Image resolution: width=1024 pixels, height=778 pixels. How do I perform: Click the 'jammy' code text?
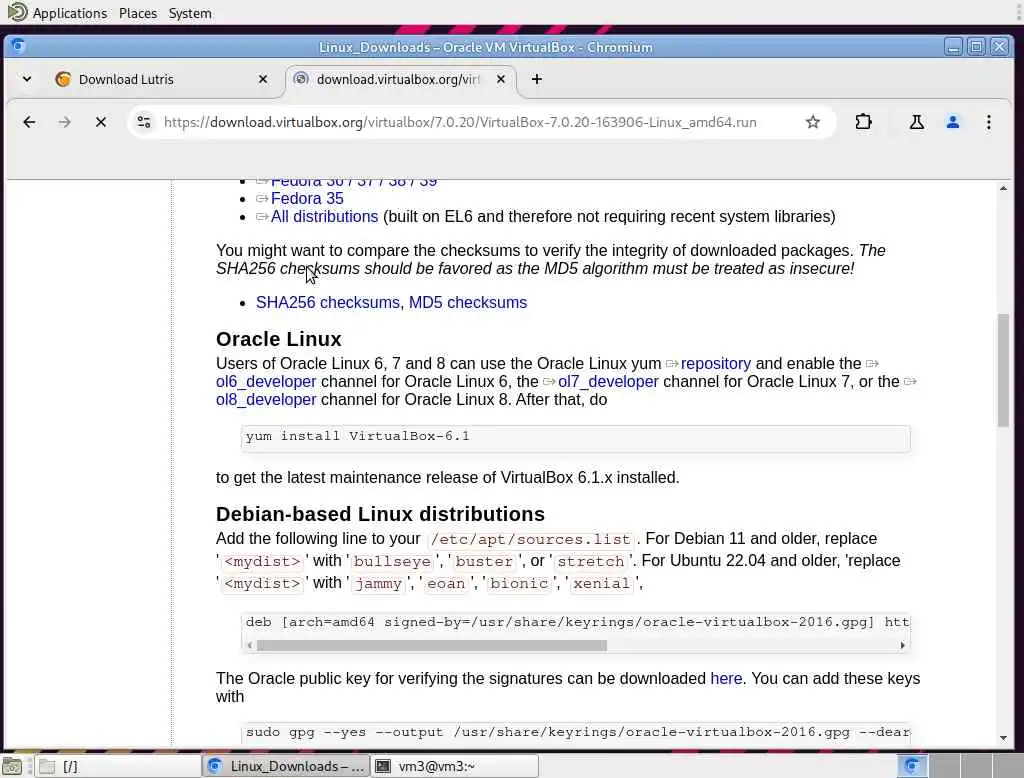coord(379,584)
